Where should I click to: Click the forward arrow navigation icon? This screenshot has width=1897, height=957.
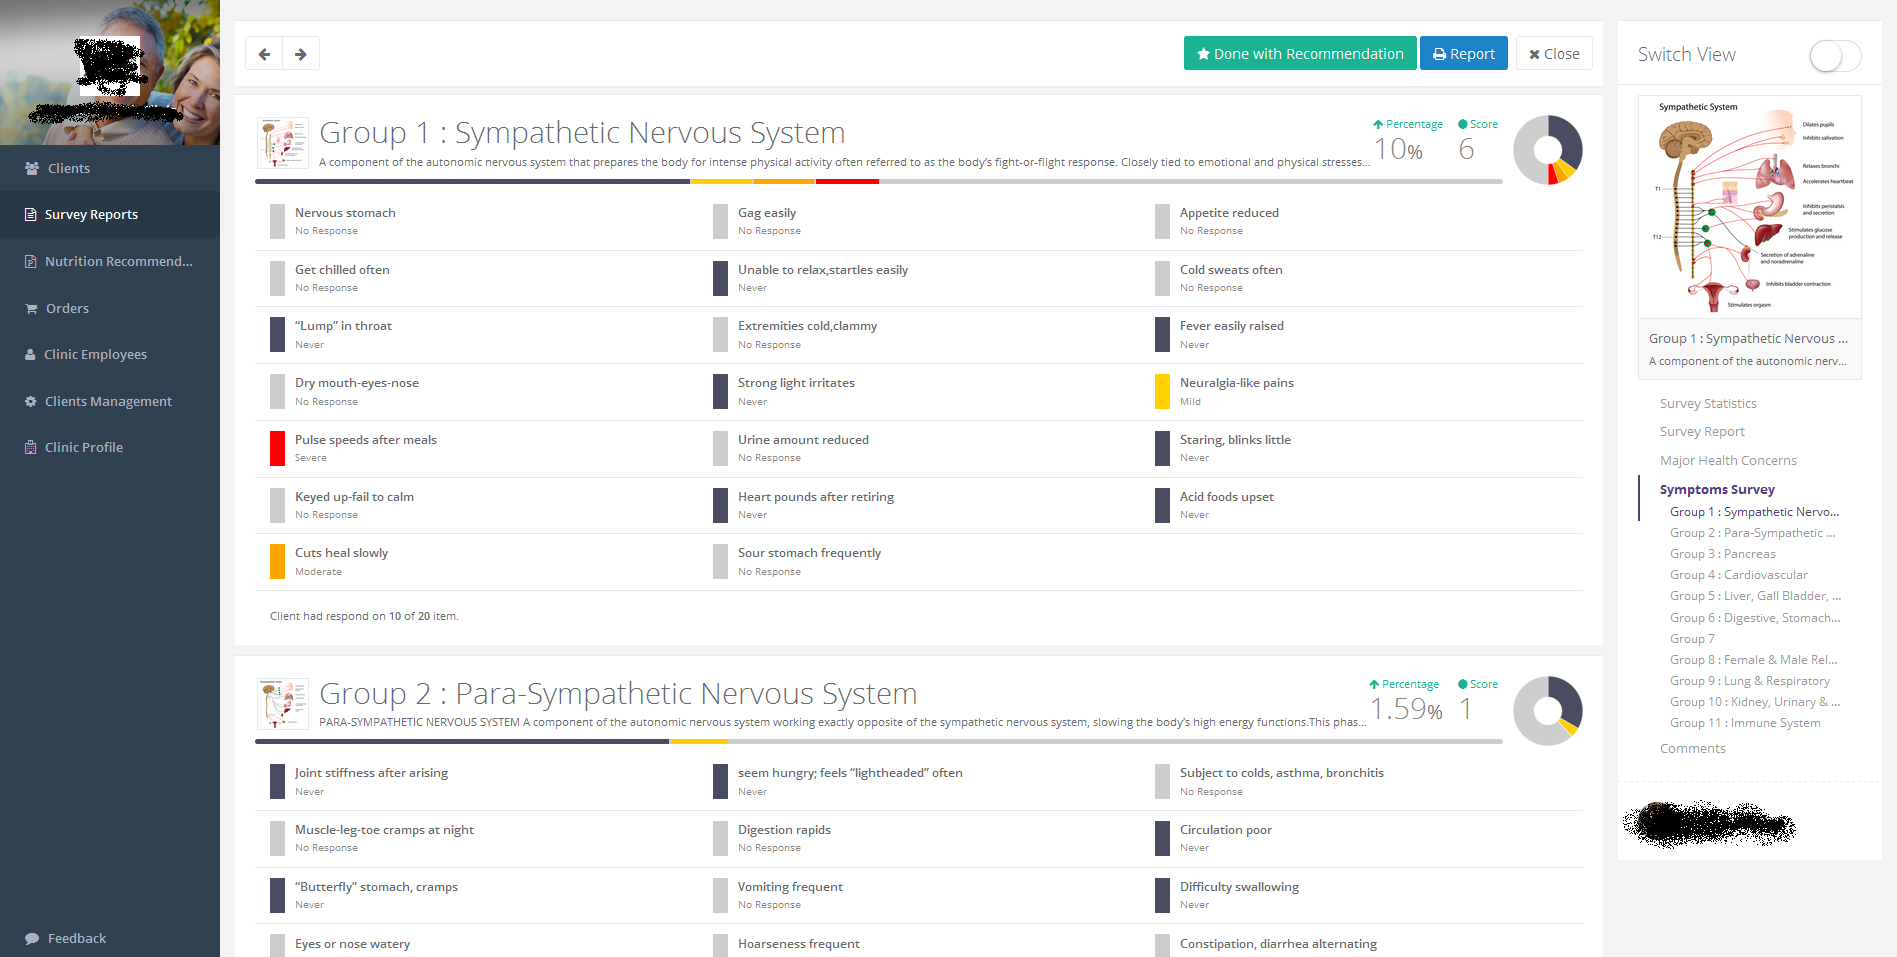point(301,54)
